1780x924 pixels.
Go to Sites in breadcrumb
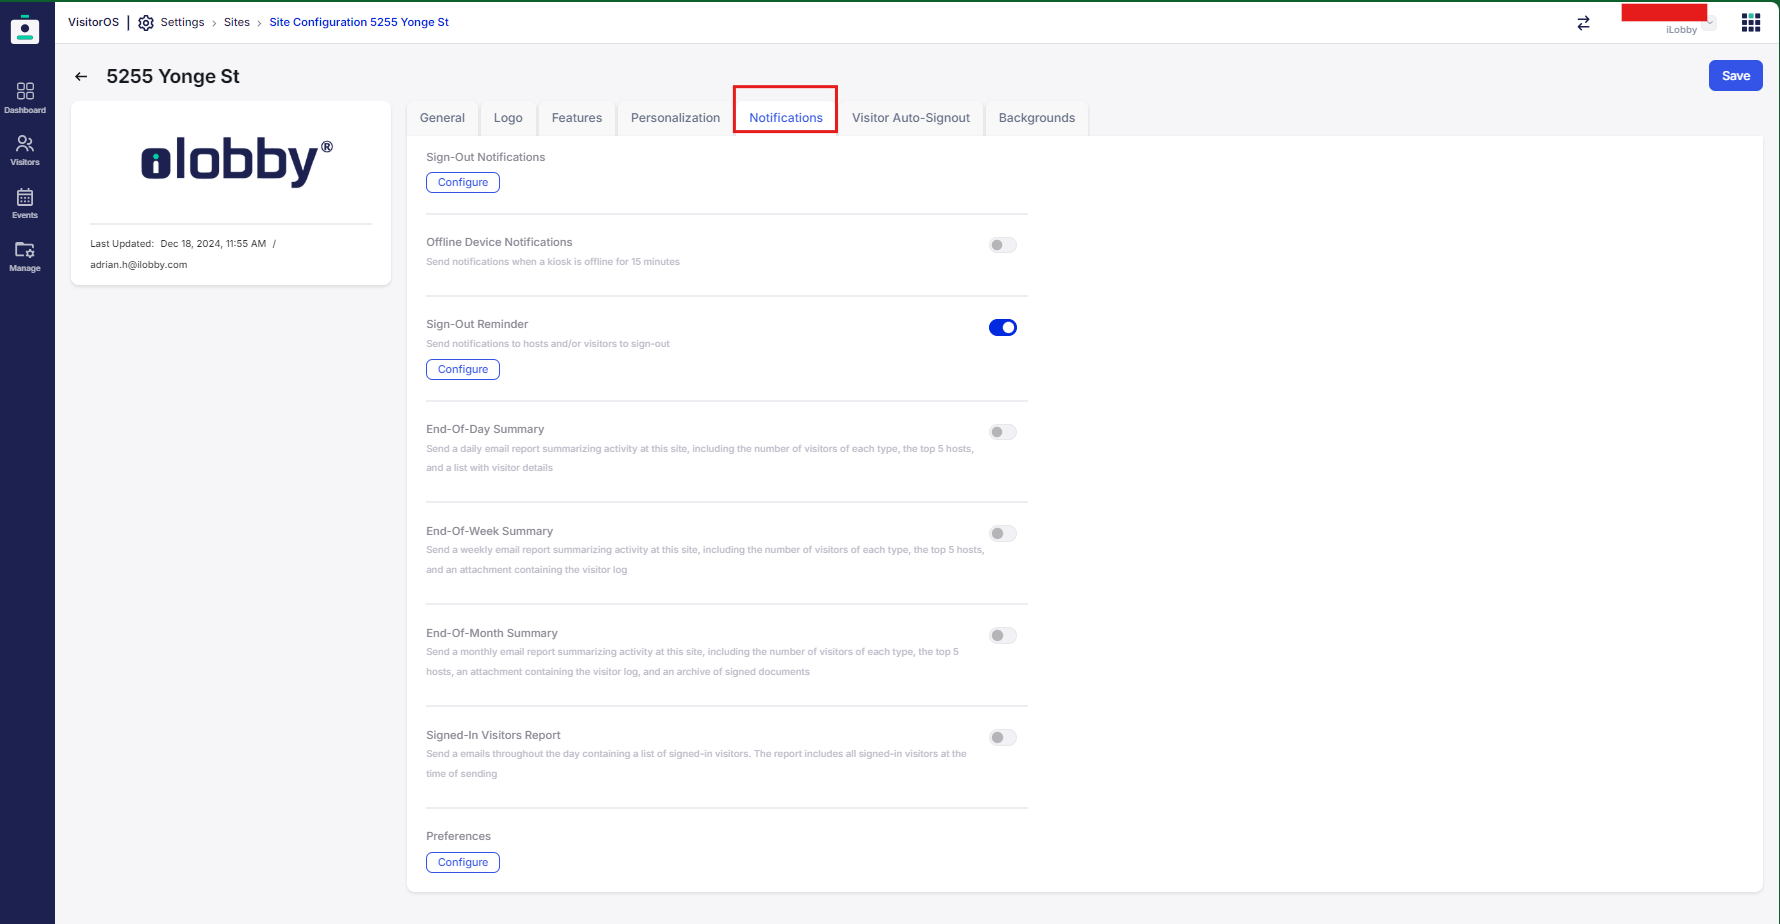237,23
